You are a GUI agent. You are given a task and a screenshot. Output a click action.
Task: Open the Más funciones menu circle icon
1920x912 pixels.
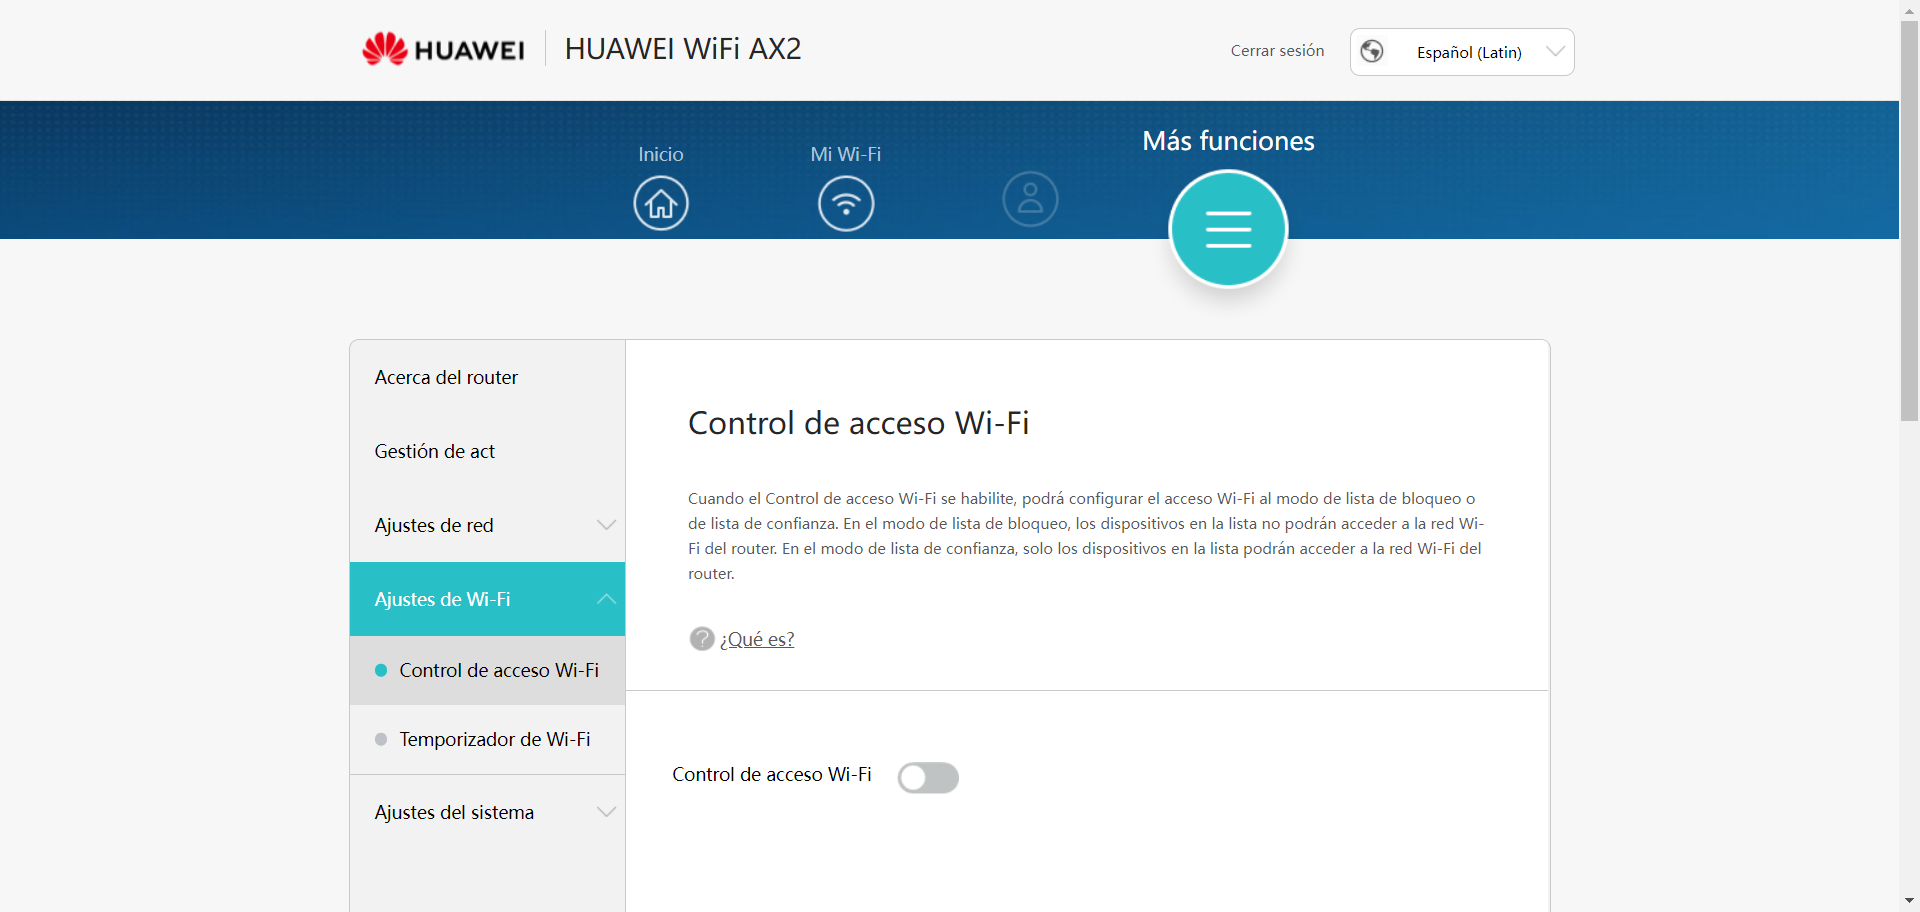point(1228,229)
